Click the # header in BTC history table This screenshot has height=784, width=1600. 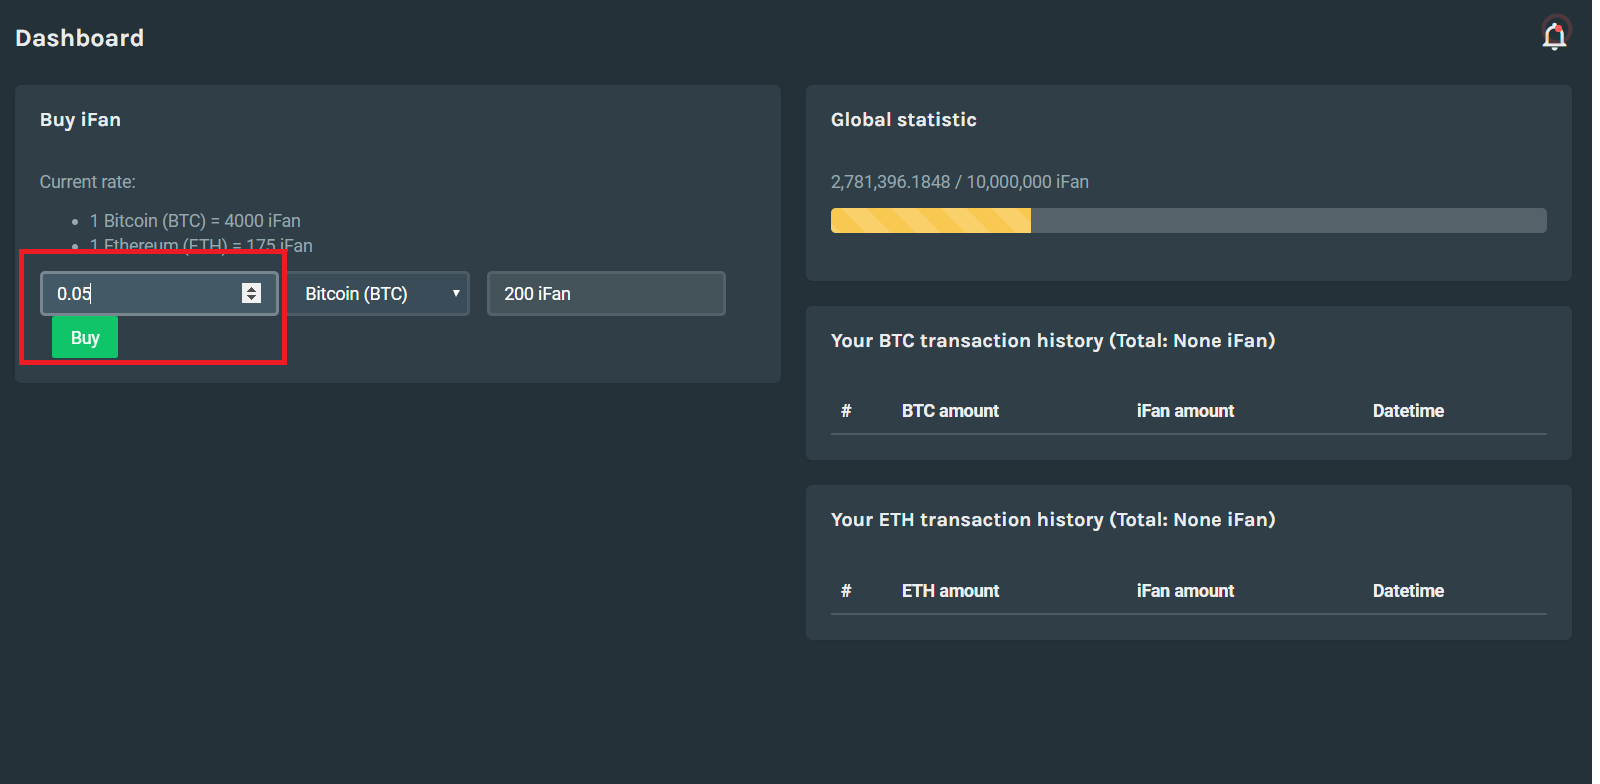pos(846,411)
